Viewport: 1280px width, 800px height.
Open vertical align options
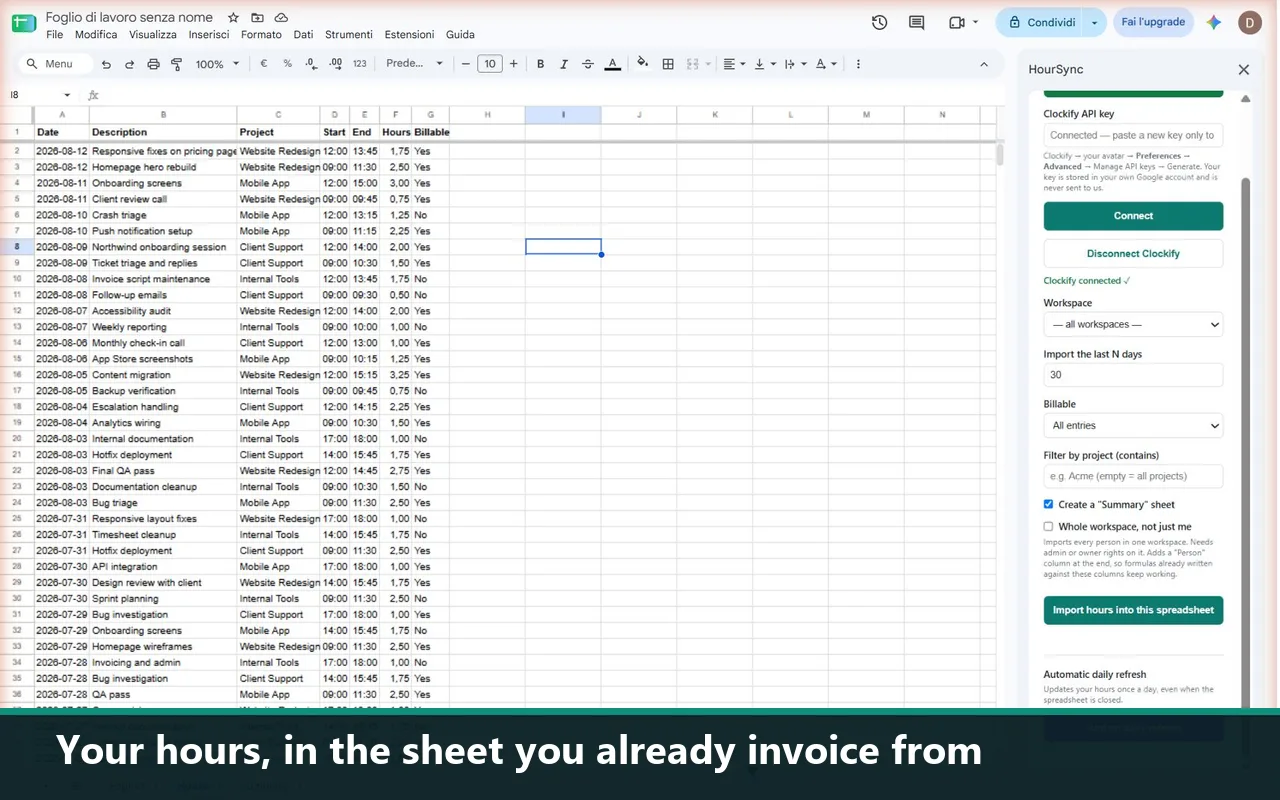pyautogui.click(x=764, y=64)
